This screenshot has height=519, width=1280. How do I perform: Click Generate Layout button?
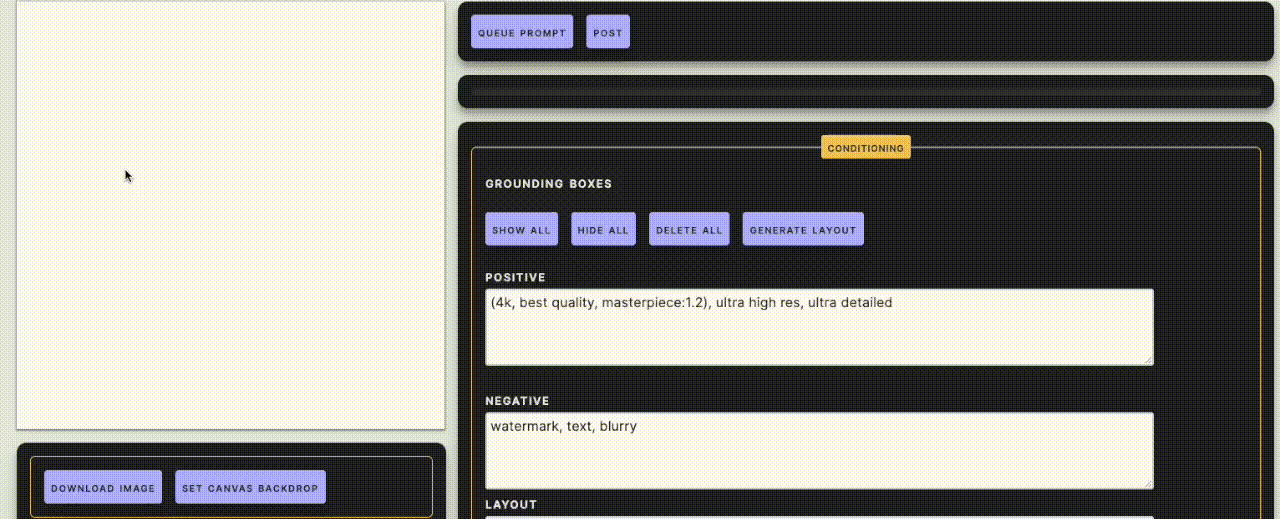pyautogui.click(x=803, y=229)
